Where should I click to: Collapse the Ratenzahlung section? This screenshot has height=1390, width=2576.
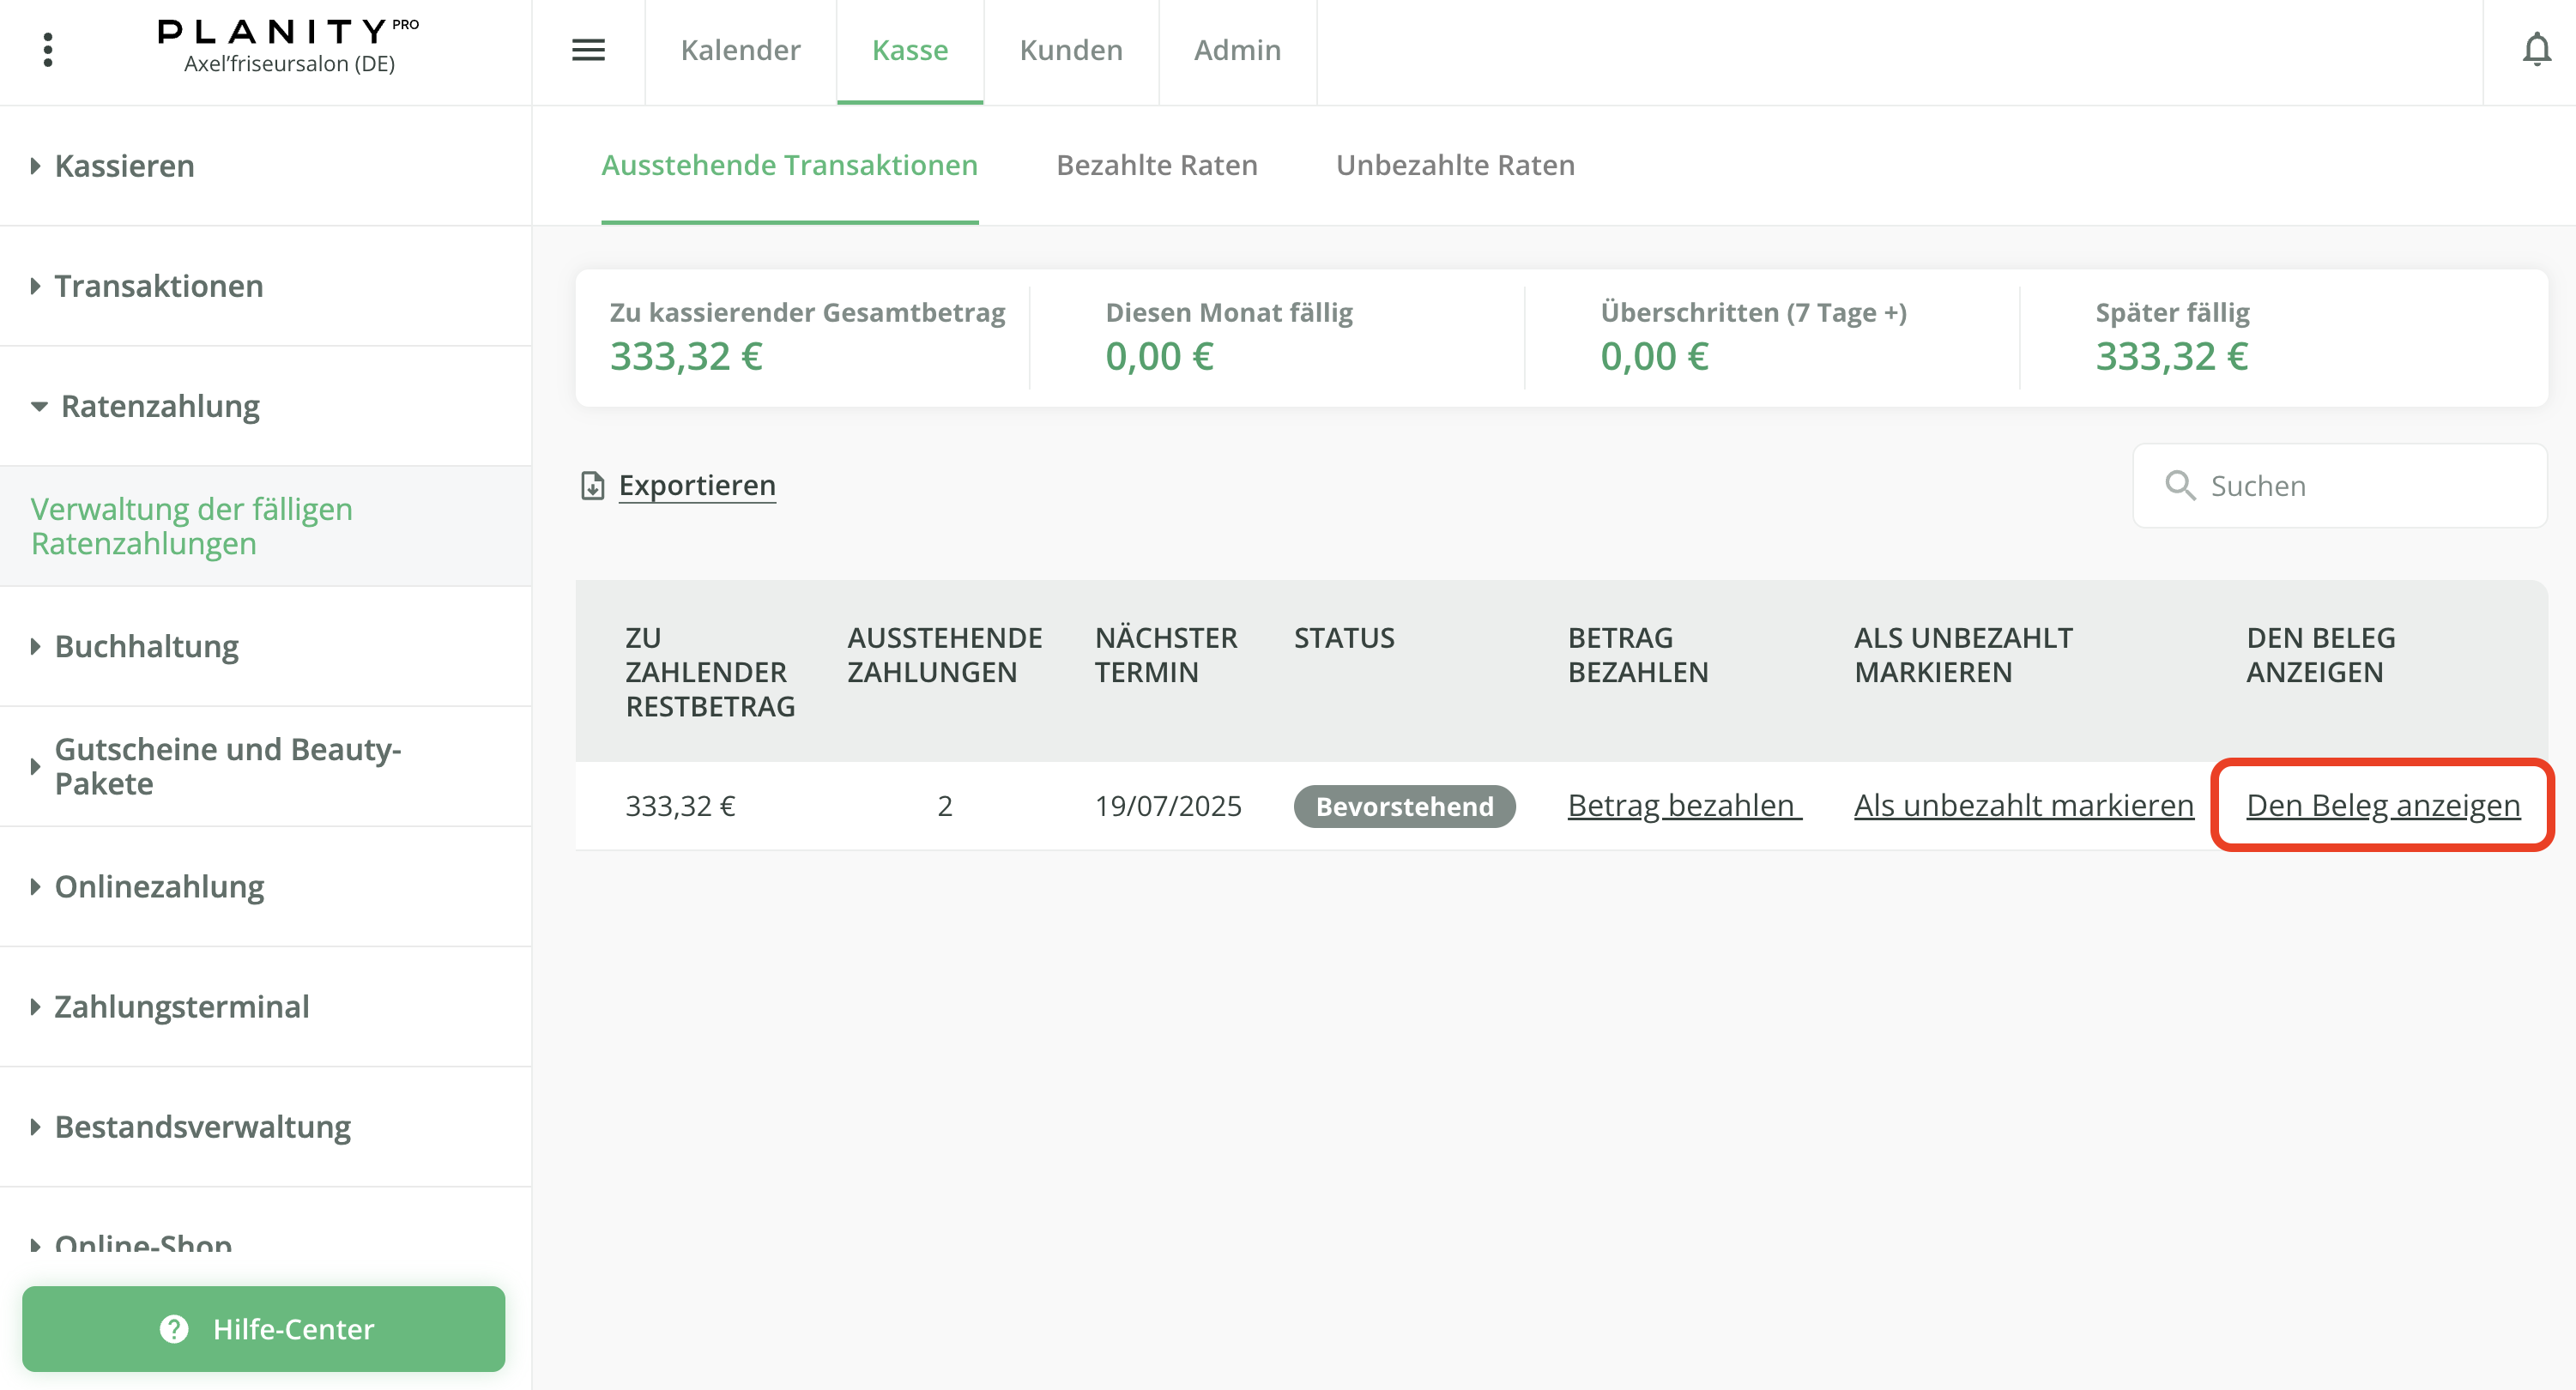[x=160, y=406]
